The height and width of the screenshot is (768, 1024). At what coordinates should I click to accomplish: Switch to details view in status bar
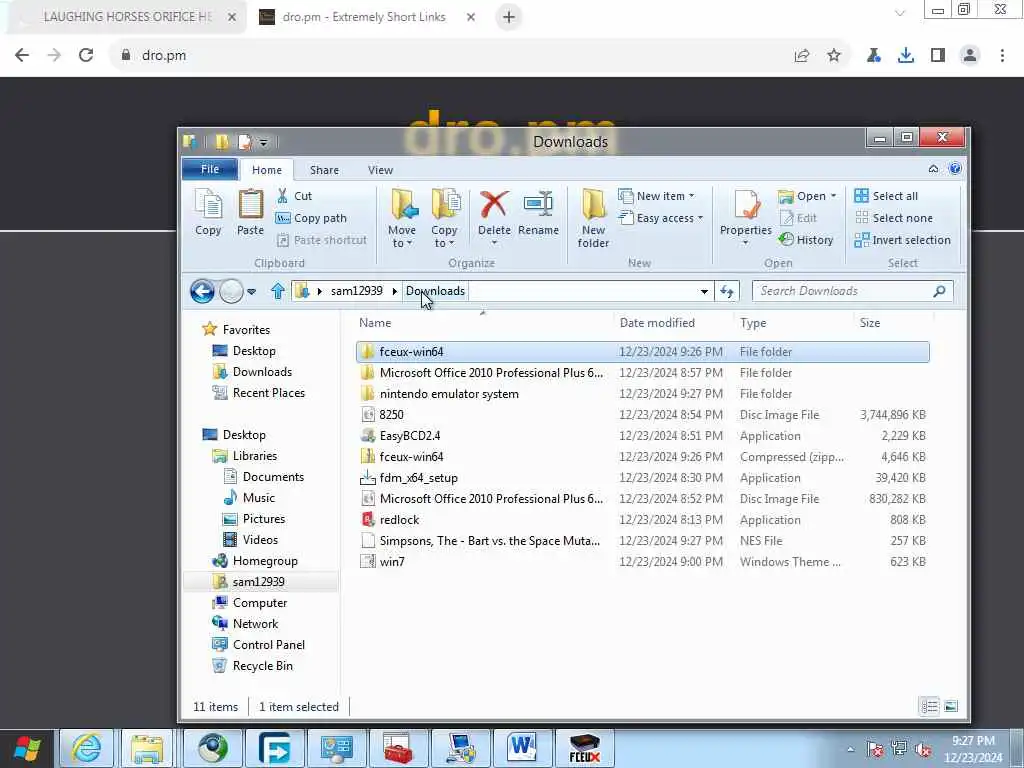click(x=929, y=707)
